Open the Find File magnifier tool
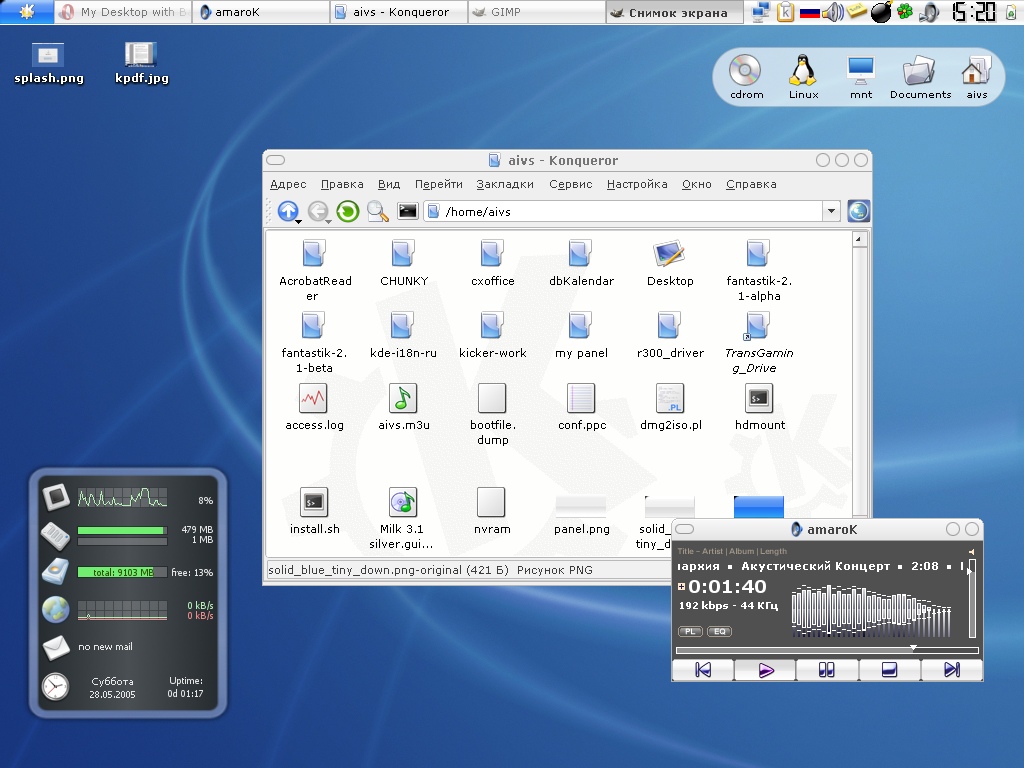This screenshot has width=1024, height=768. [x=377, y=211]
